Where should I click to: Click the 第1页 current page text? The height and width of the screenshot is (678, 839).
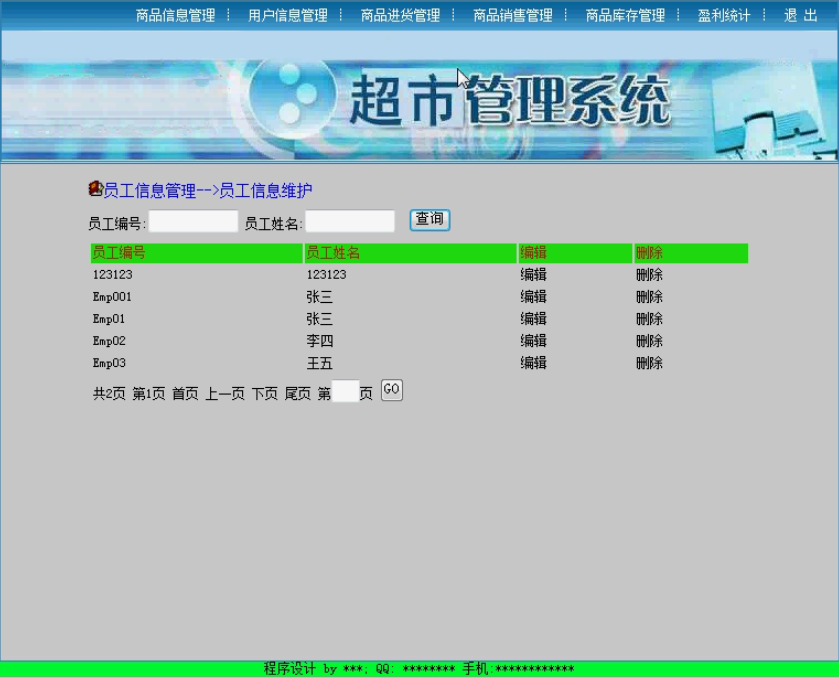point(149,394)
